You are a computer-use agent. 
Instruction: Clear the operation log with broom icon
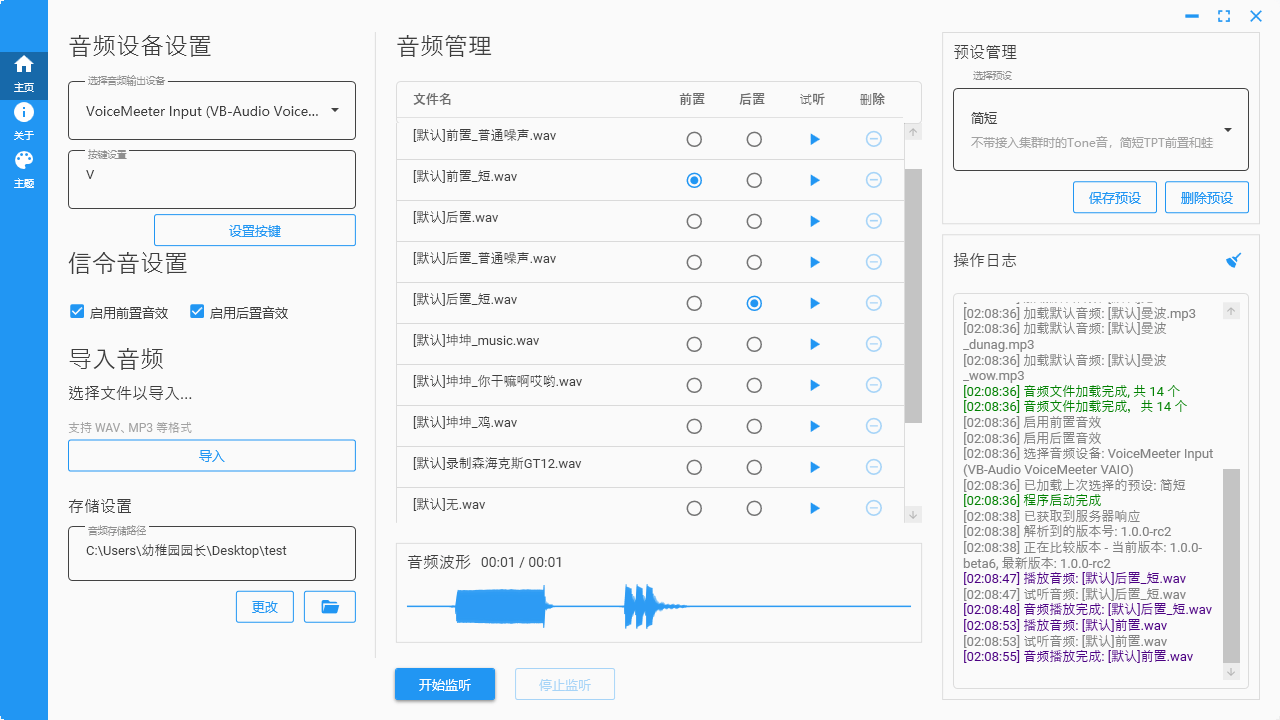(x=1235, y=260)
